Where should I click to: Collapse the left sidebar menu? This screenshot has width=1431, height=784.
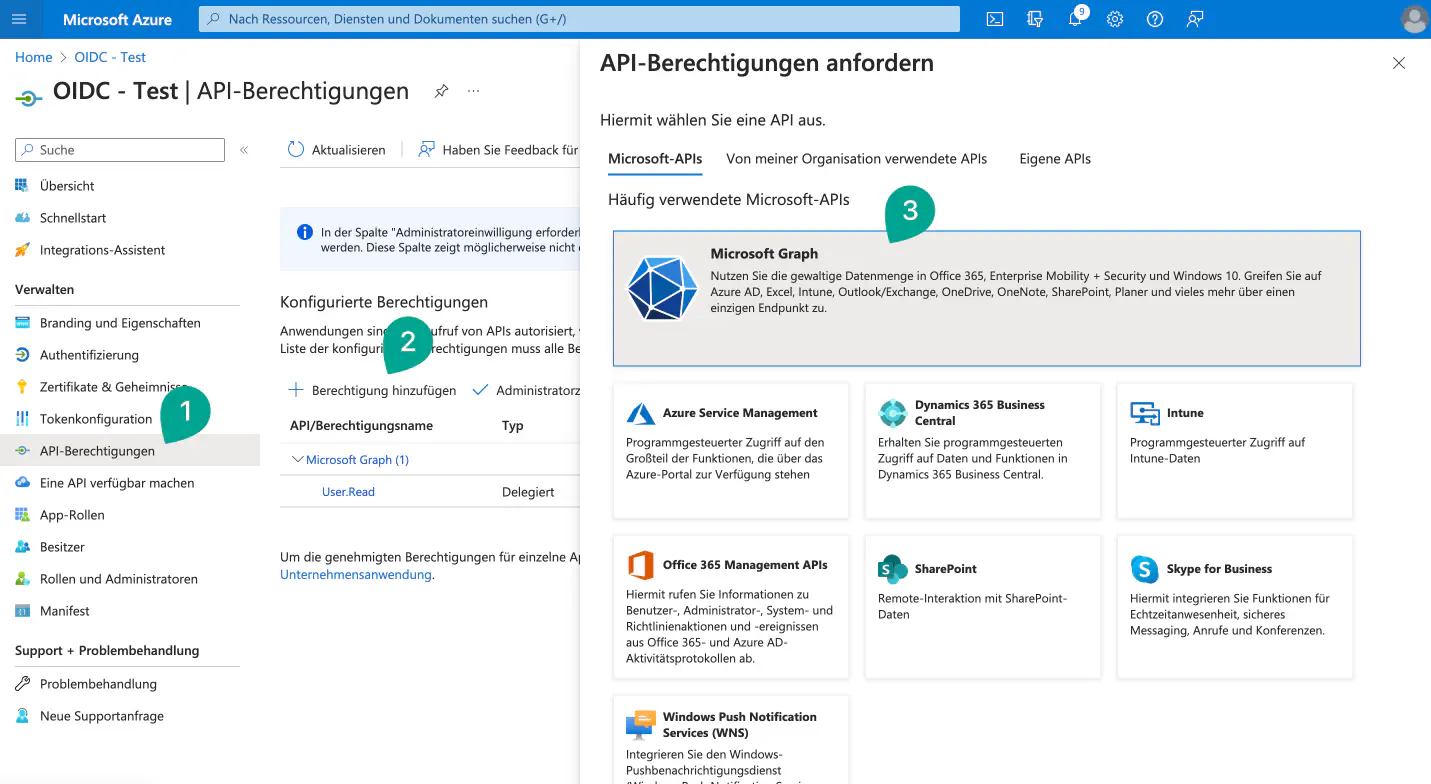244,150
